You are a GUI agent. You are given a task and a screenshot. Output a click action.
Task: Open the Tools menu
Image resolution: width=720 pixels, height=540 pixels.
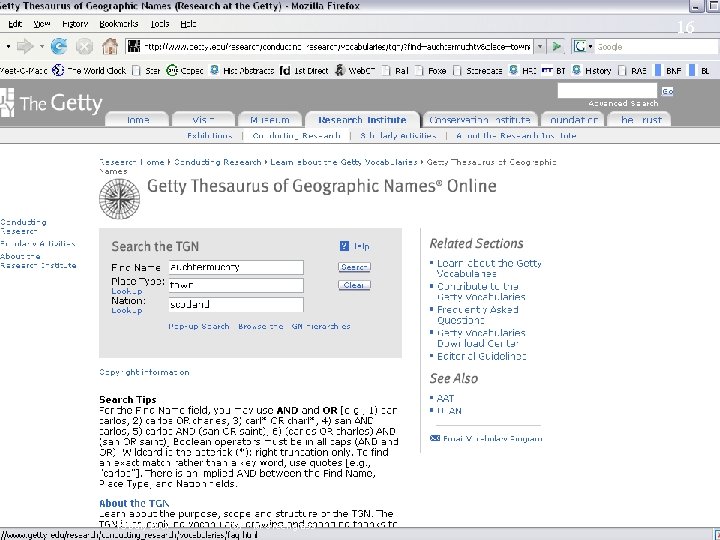pos(160,24)
